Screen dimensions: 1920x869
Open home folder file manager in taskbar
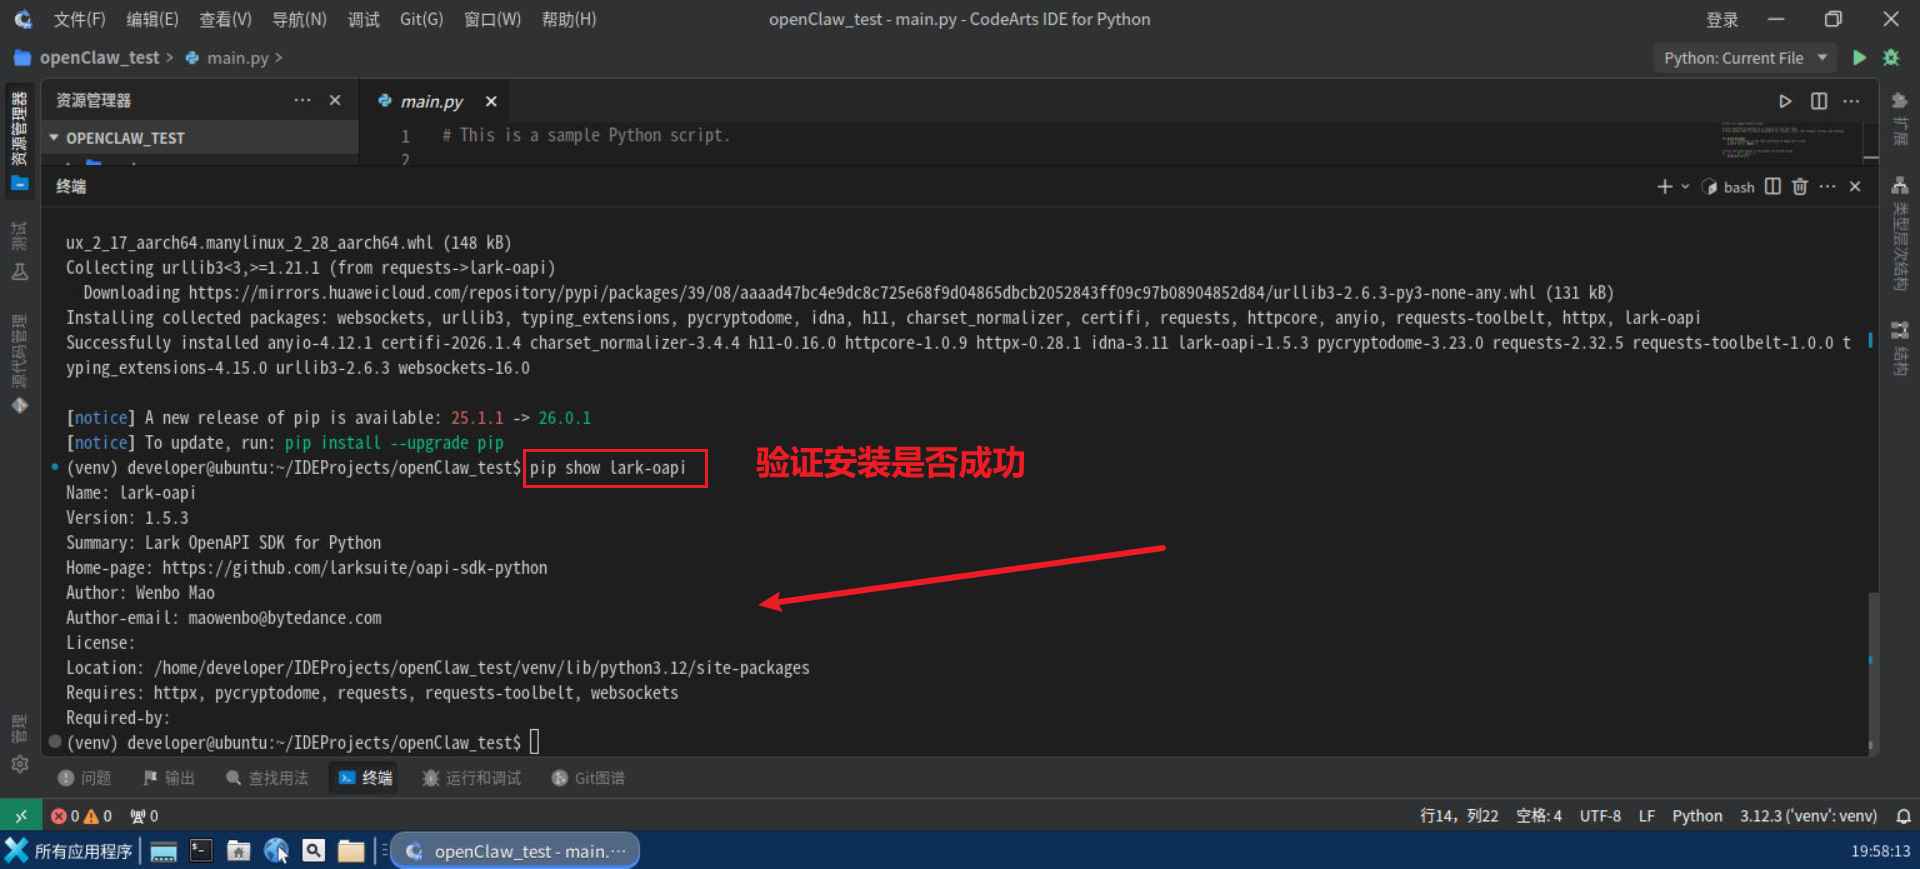(238, 851)
